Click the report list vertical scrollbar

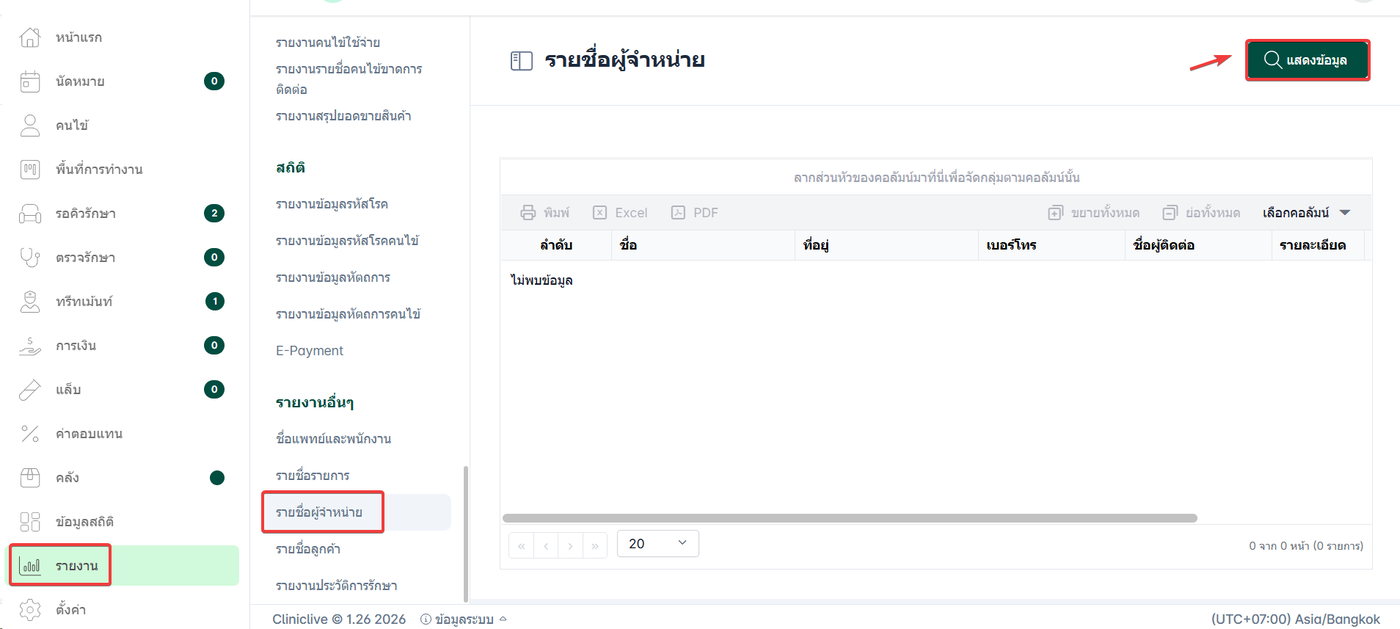tap(464, 533)
